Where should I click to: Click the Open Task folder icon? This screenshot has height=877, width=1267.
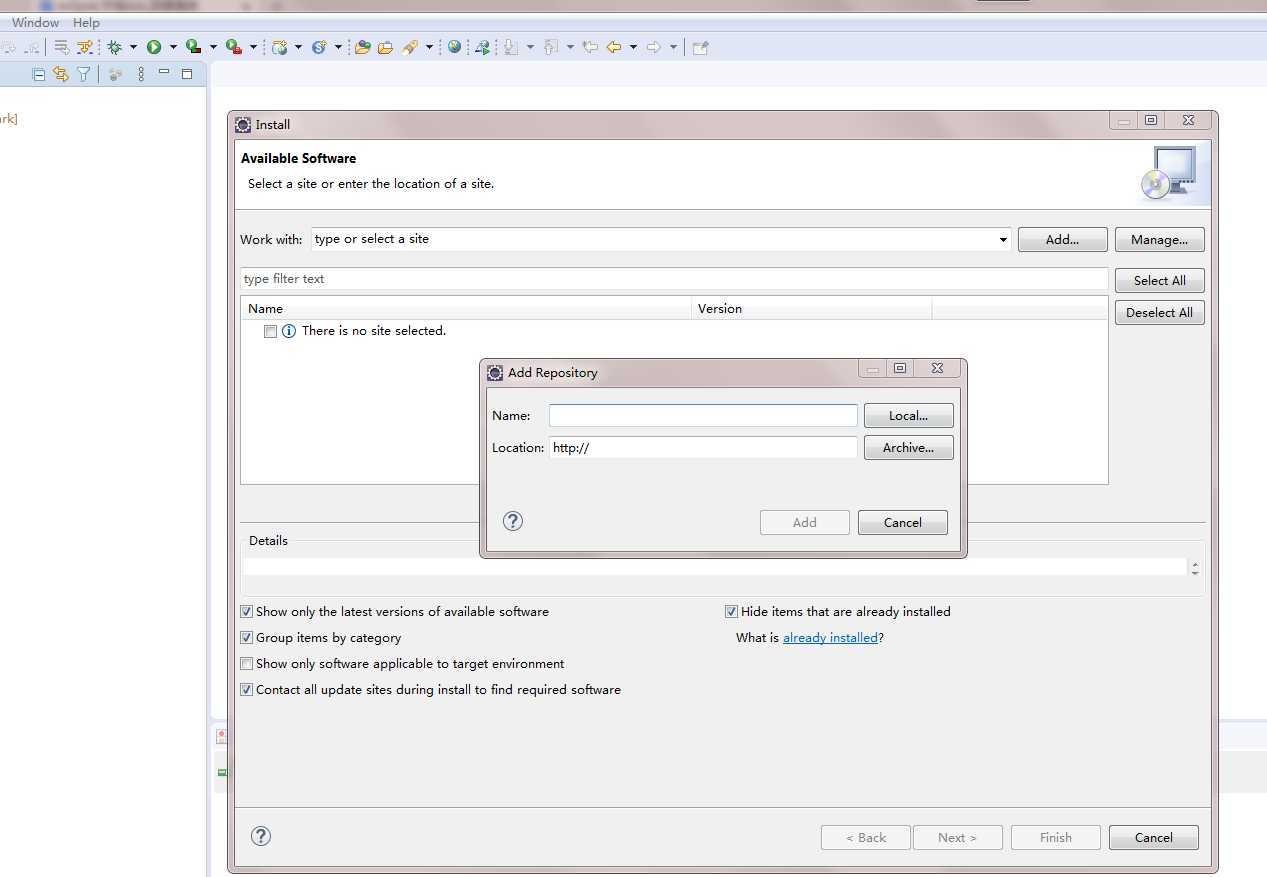pos(385,47)
